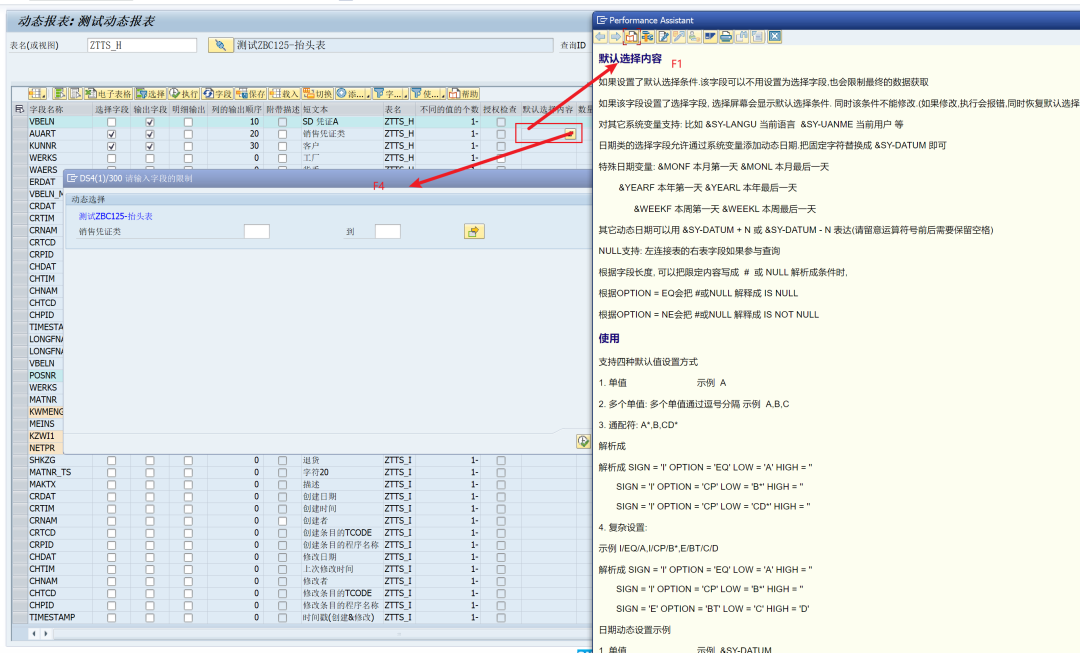This screenshot has width=1080, height=653.
Task: Click the 使用 heading in Performance Assistant
Action: click(609, 338)
